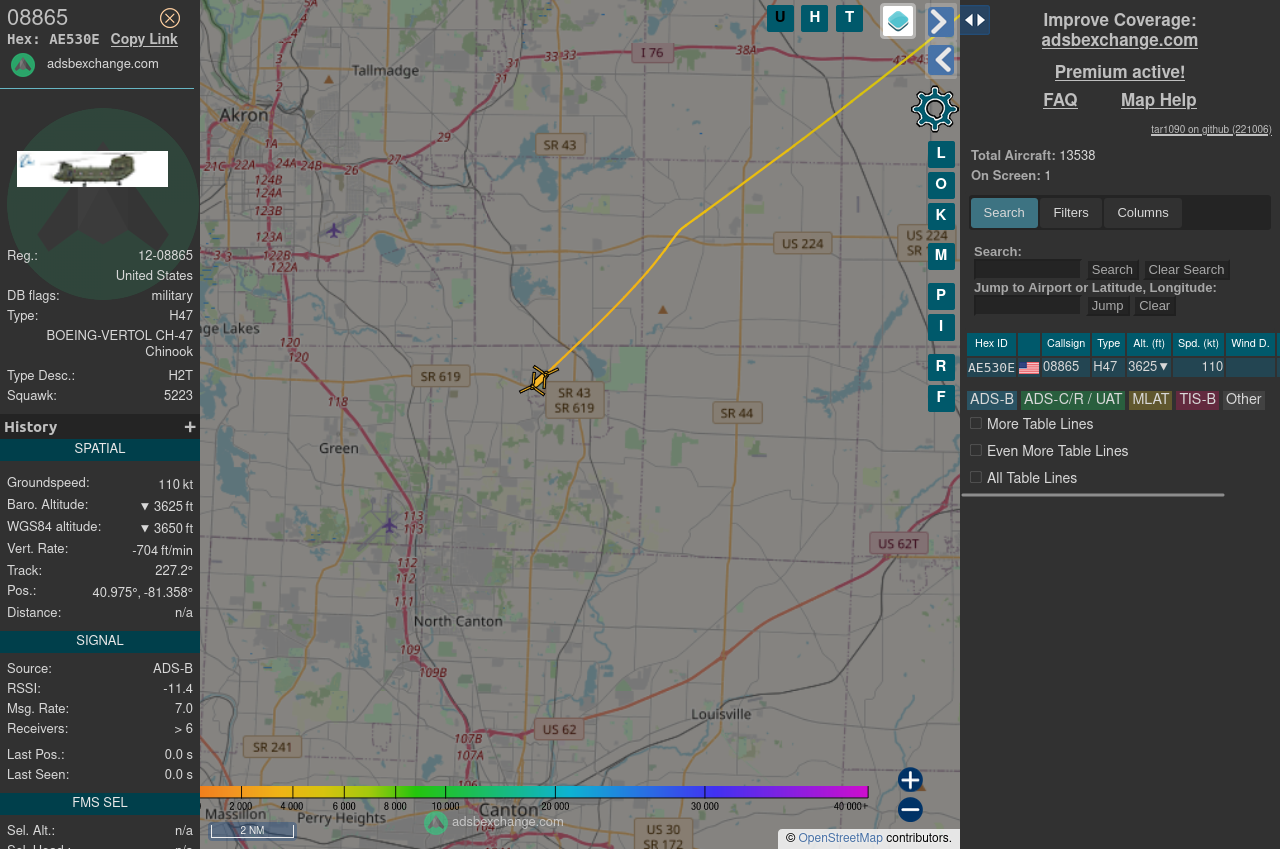Click the ADS-B source legend
Screen dimensions: 1280x849
(992, 400)
